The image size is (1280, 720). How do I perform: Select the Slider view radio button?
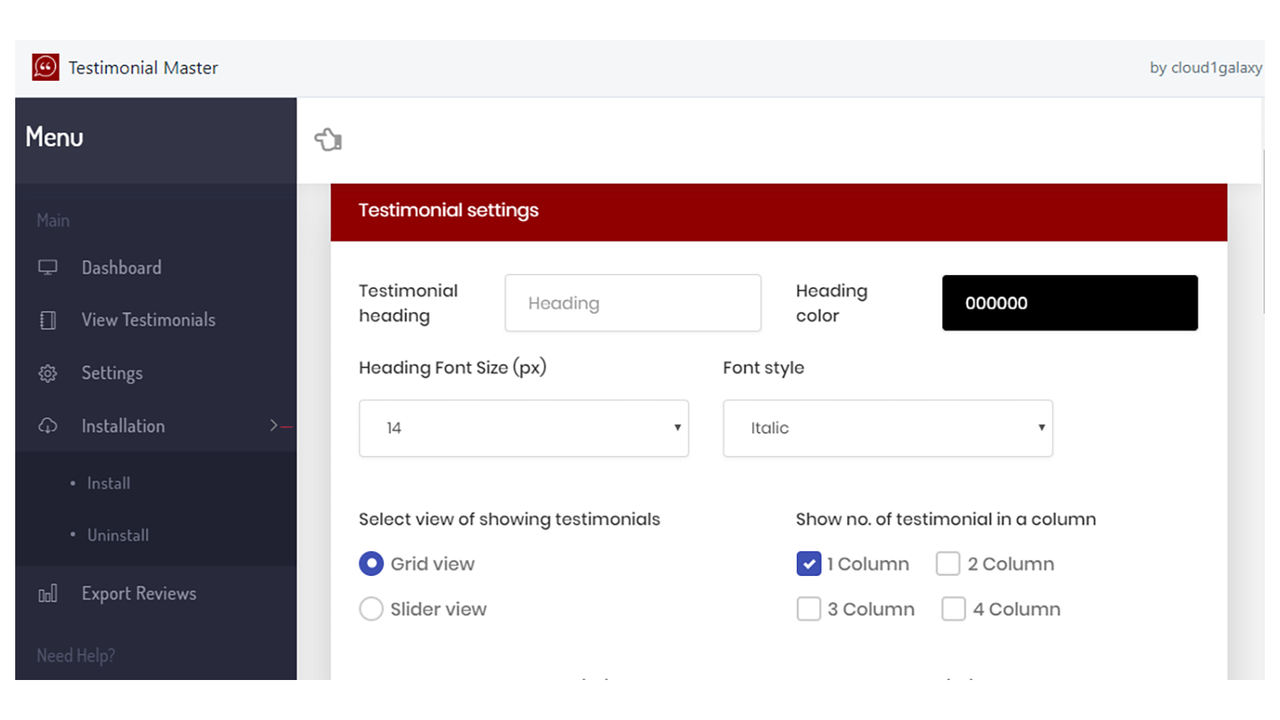click(371, 609)
